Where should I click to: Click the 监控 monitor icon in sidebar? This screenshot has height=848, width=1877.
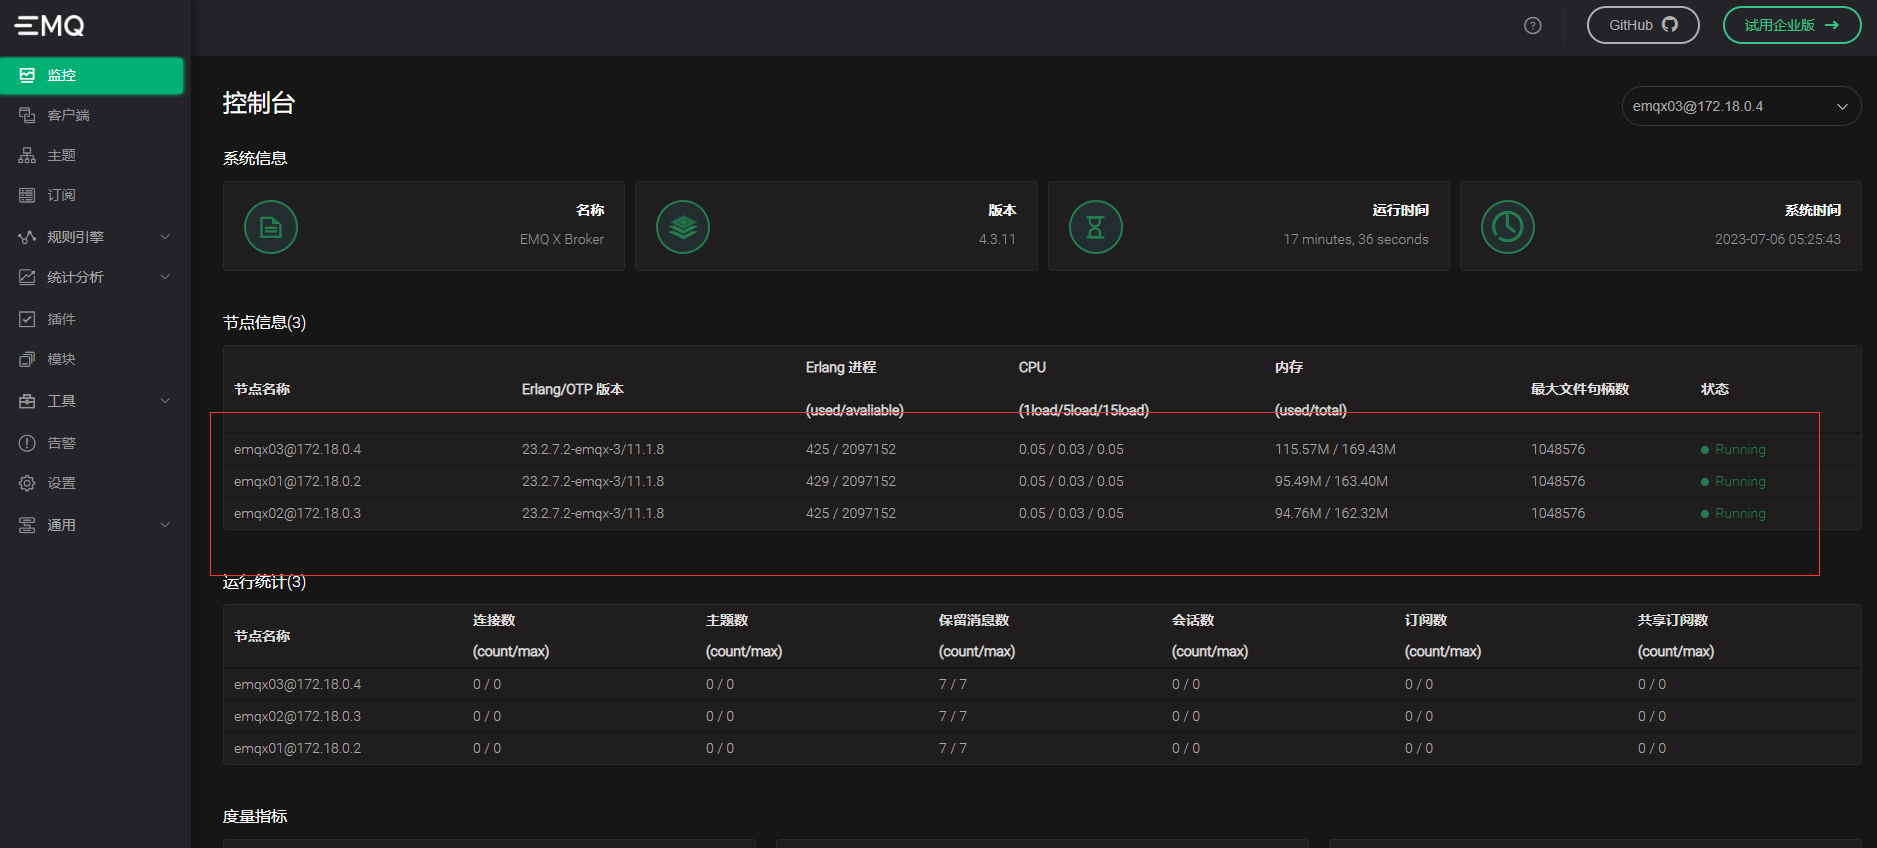[x=27, y=75]
